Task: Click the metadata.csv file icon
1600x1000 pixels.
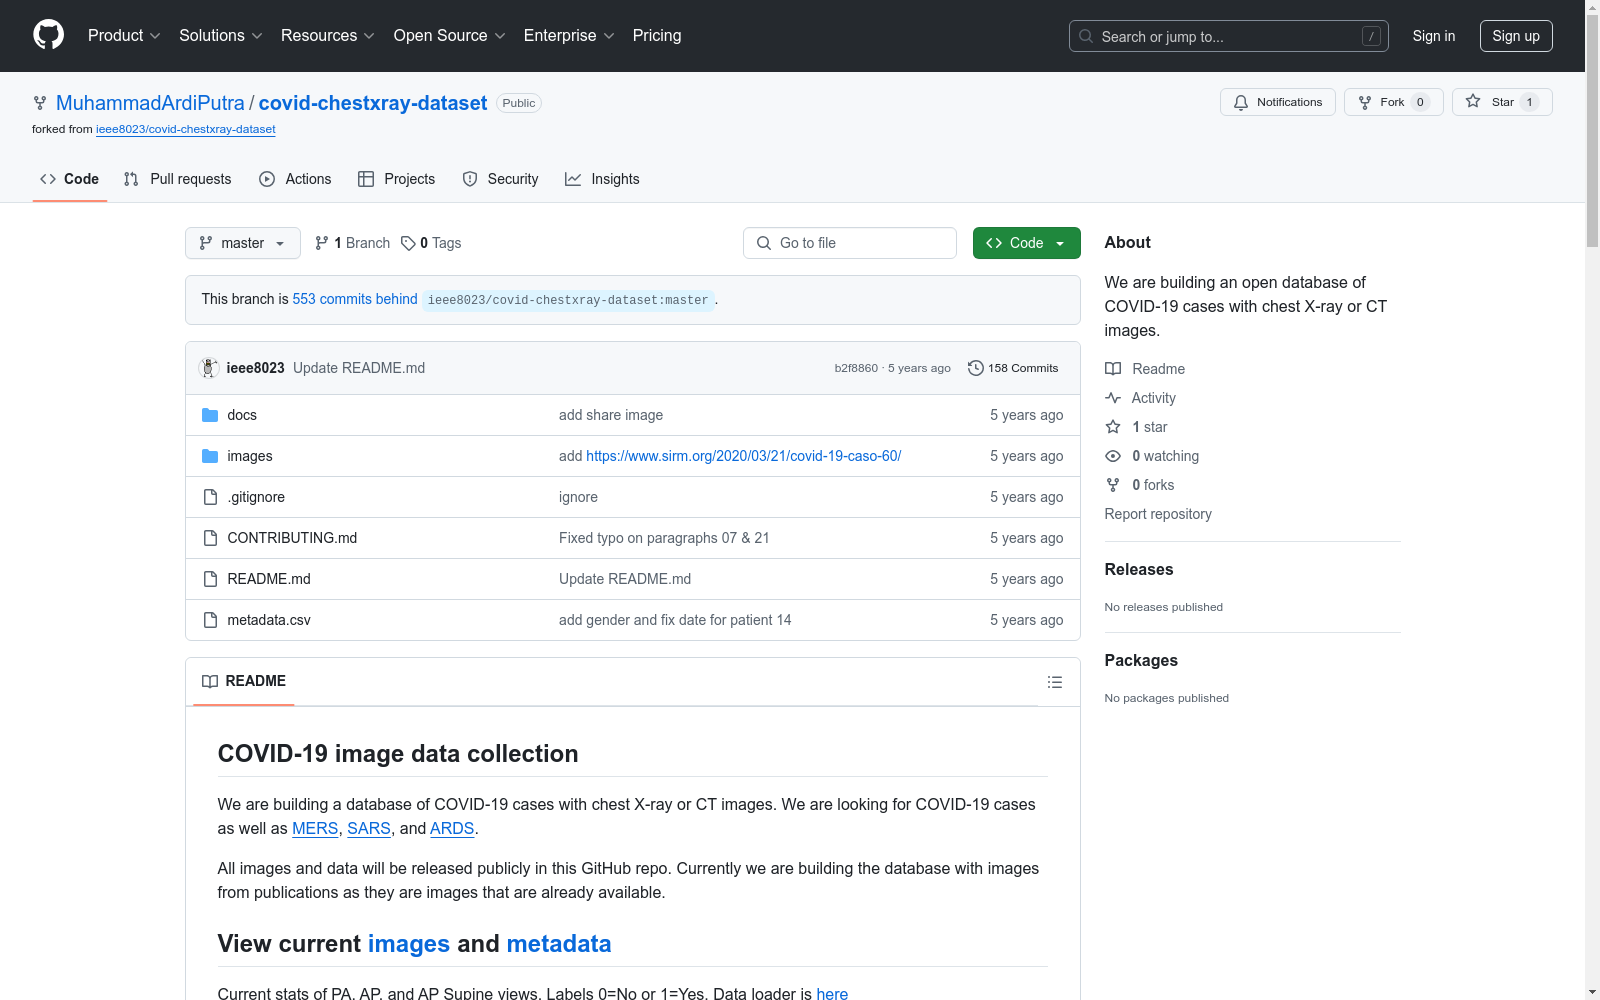Action: 210,620
